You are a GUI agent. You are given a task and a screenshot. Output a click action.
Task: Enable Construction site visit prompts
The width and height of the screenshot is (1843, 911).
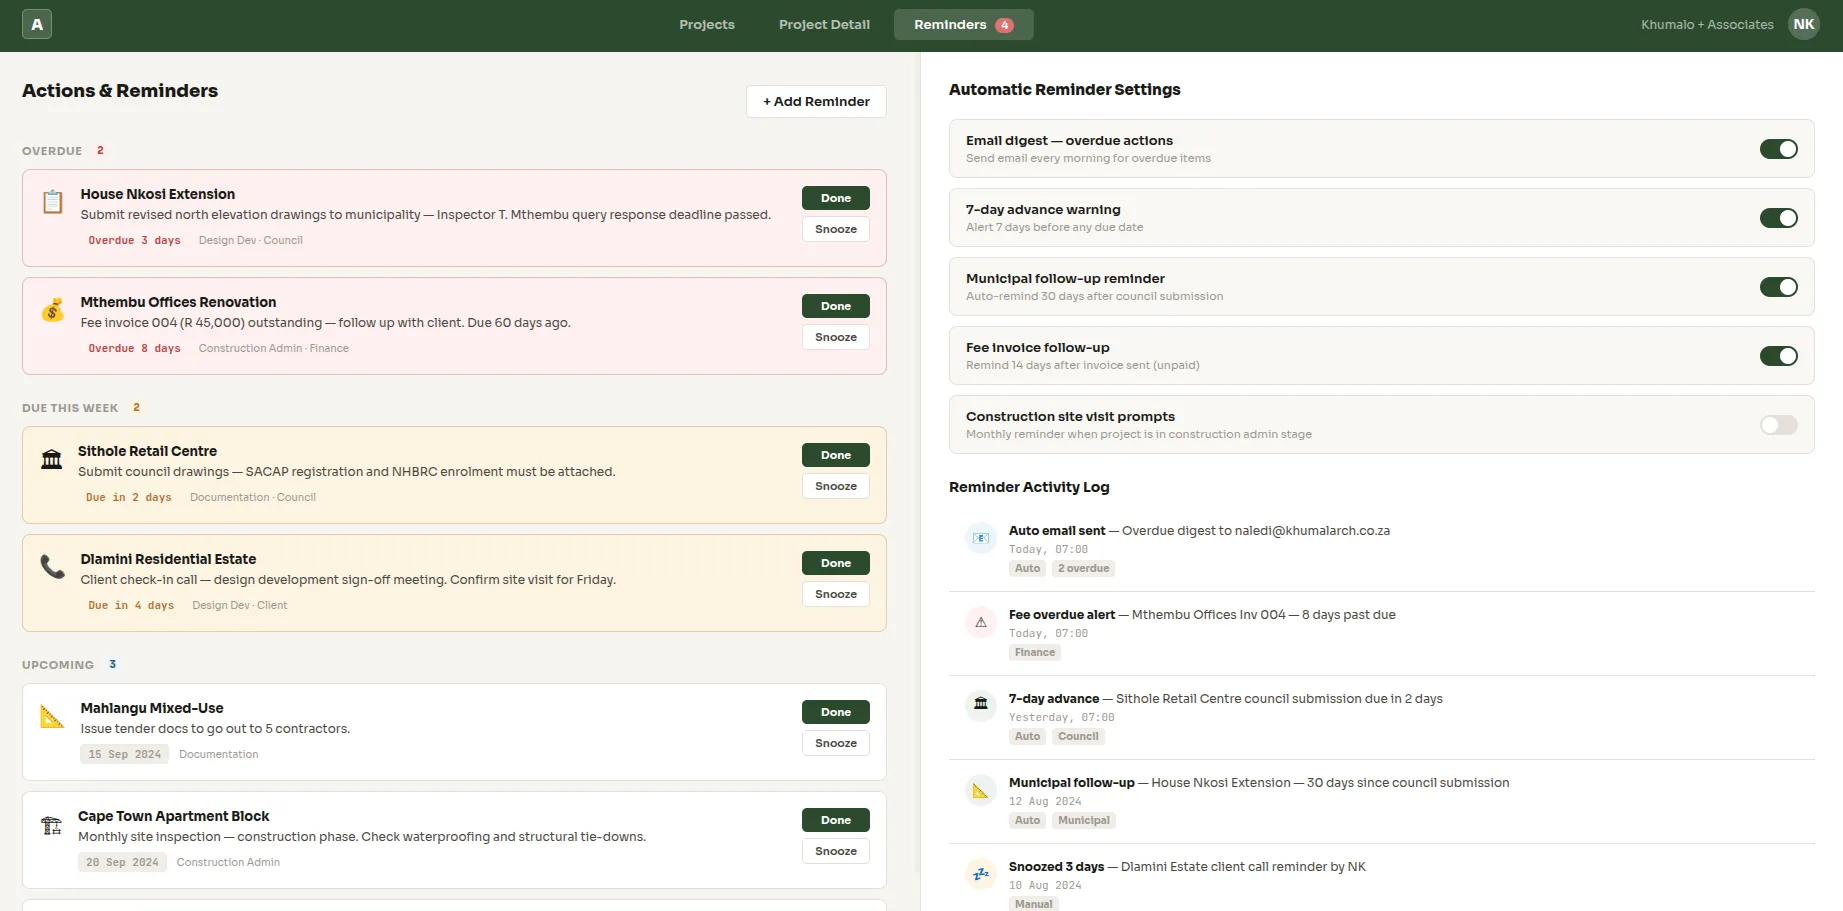pyautogui.click(x=1779, y=425)
